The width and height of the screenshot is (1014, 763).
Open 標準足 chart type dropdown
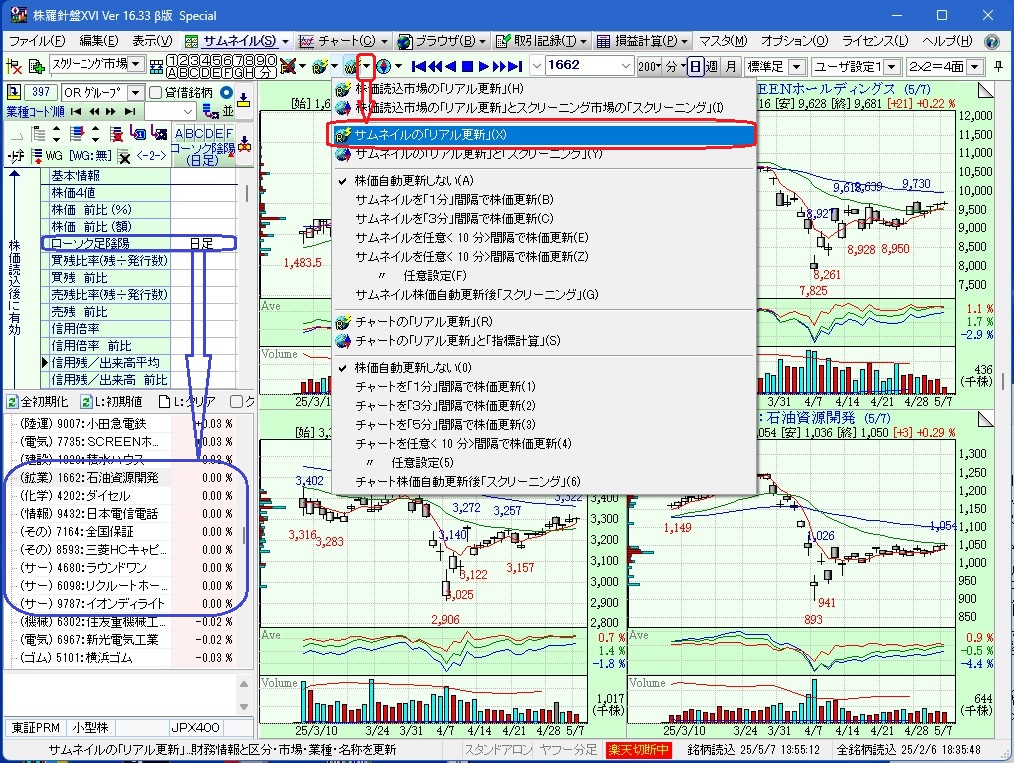797,67
